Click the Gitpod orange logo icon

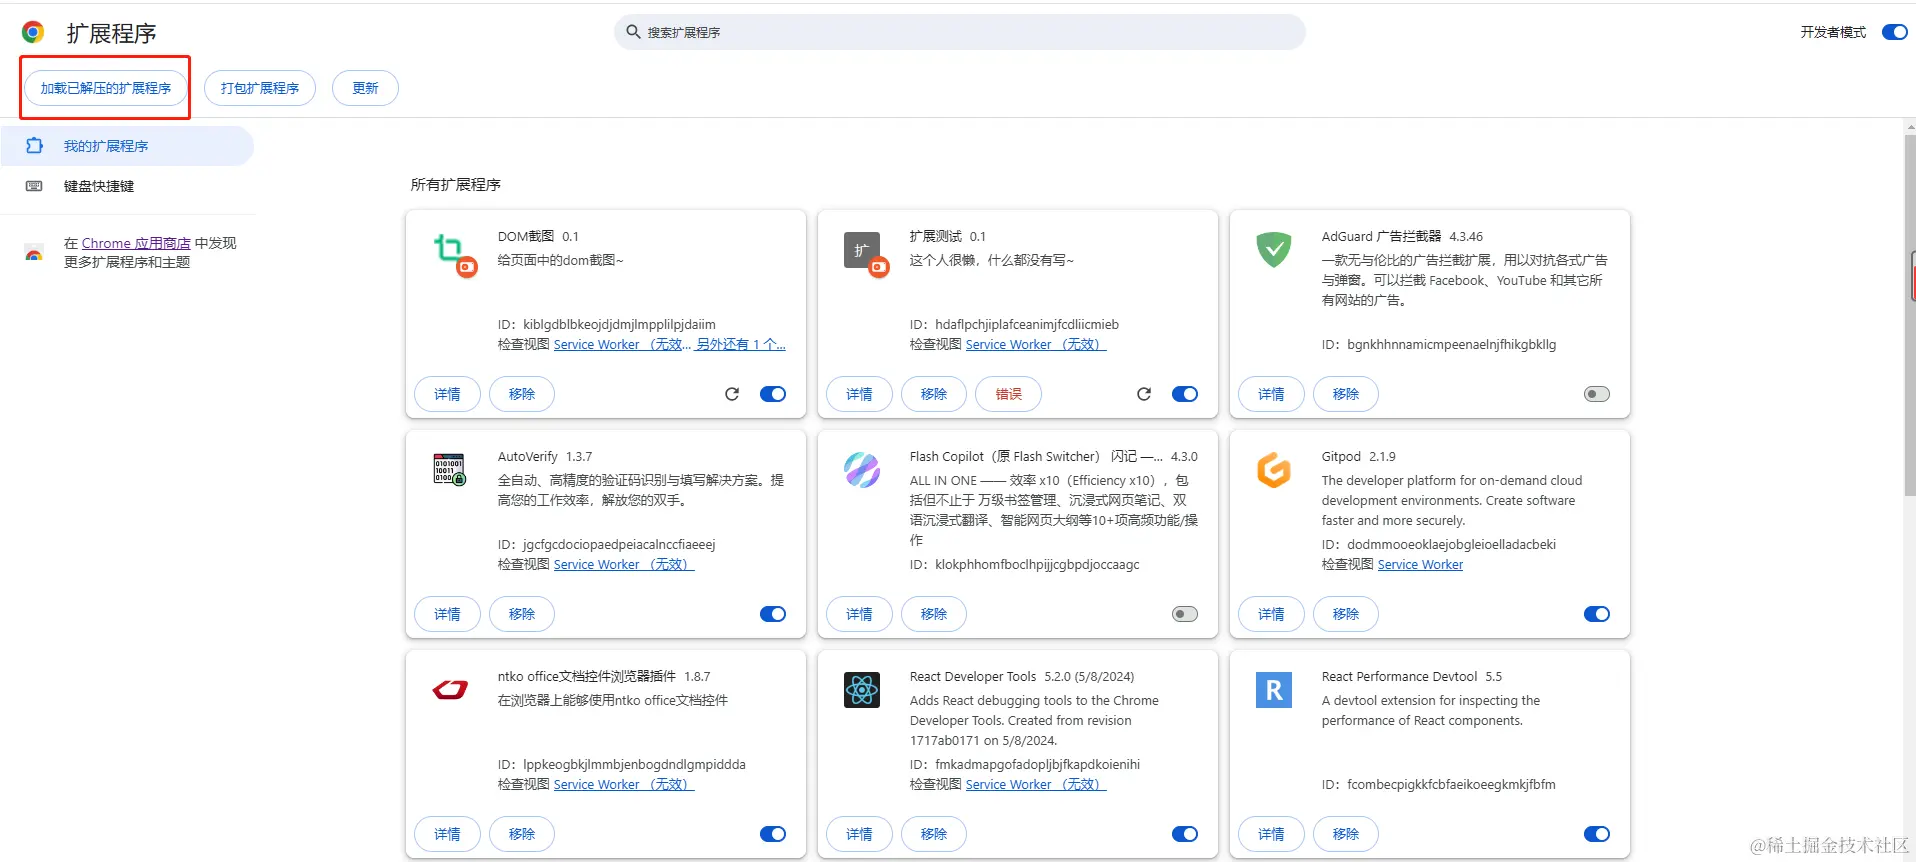tap(1274, 470)
